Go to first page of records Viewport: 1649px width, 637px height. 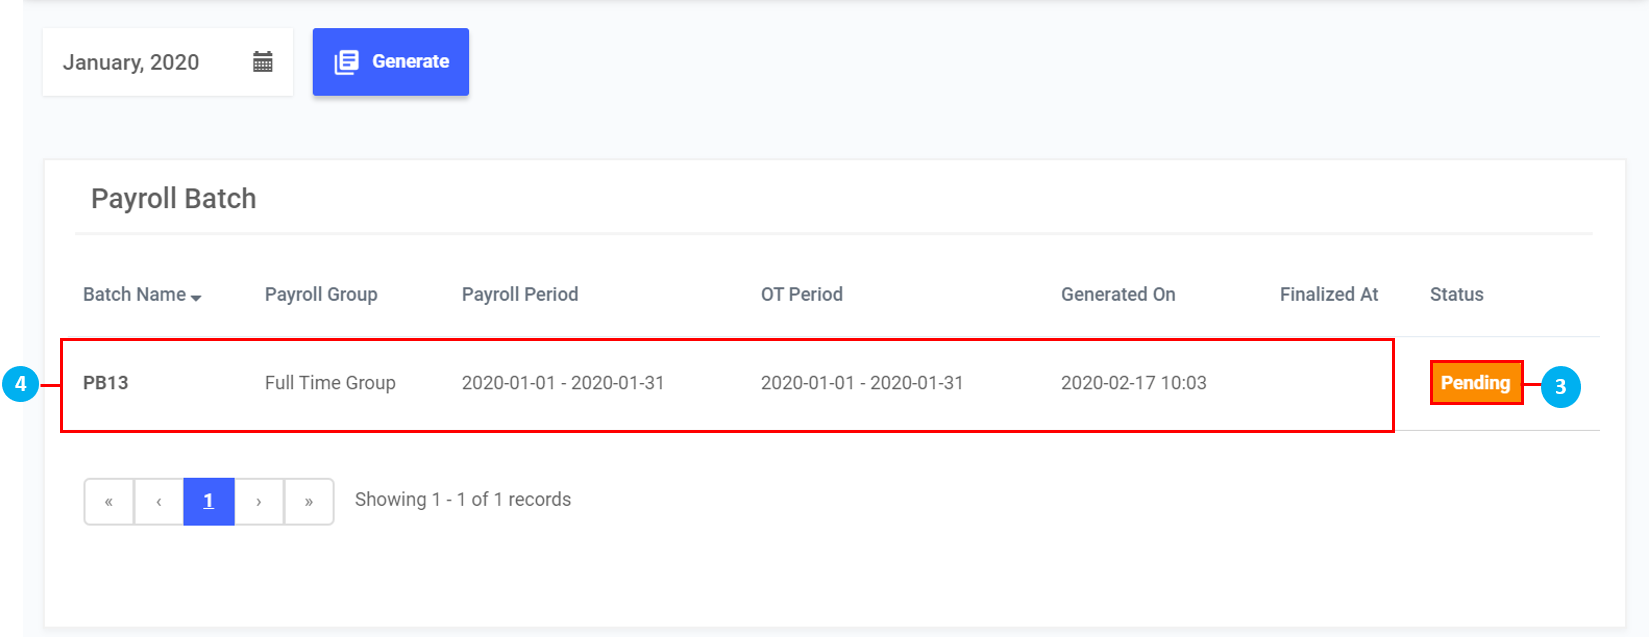coord(109,501)
